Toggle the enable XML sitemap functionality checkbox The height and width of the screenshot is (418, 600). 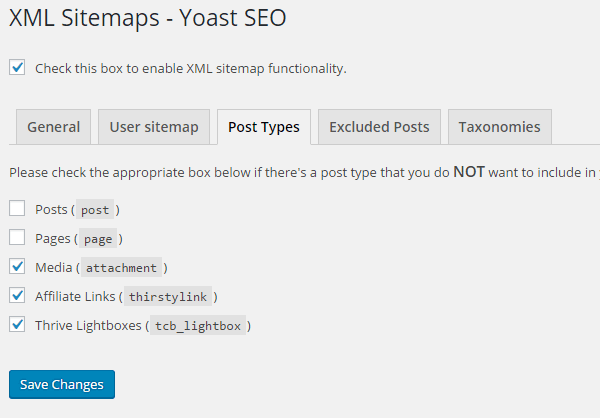[x=17, y=67]
